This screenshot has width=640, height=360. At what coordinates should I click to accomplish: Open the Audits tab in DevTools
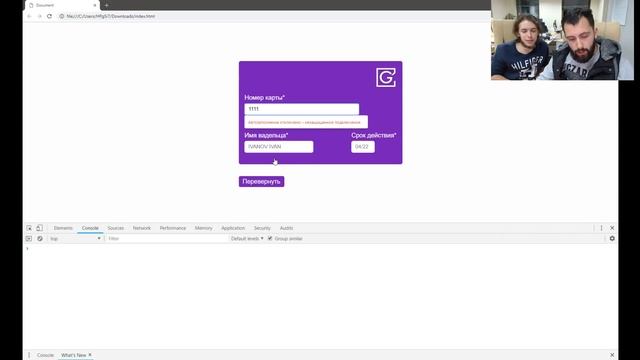(286, 228)
